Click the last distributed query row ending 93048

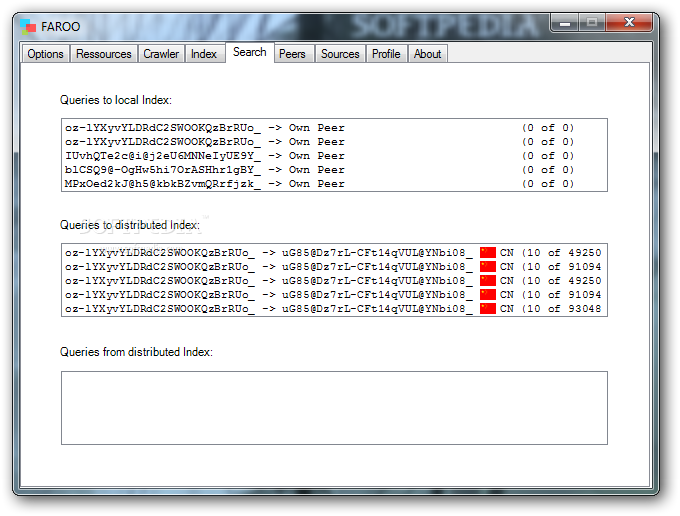pyautogui.click(x=334, y=309)
